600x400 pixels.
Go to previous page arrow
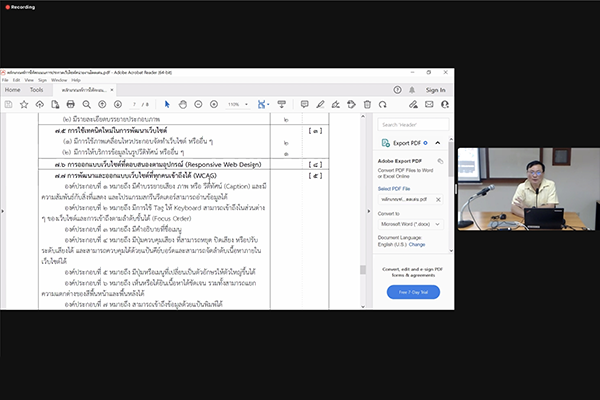(x=102, y=104)
